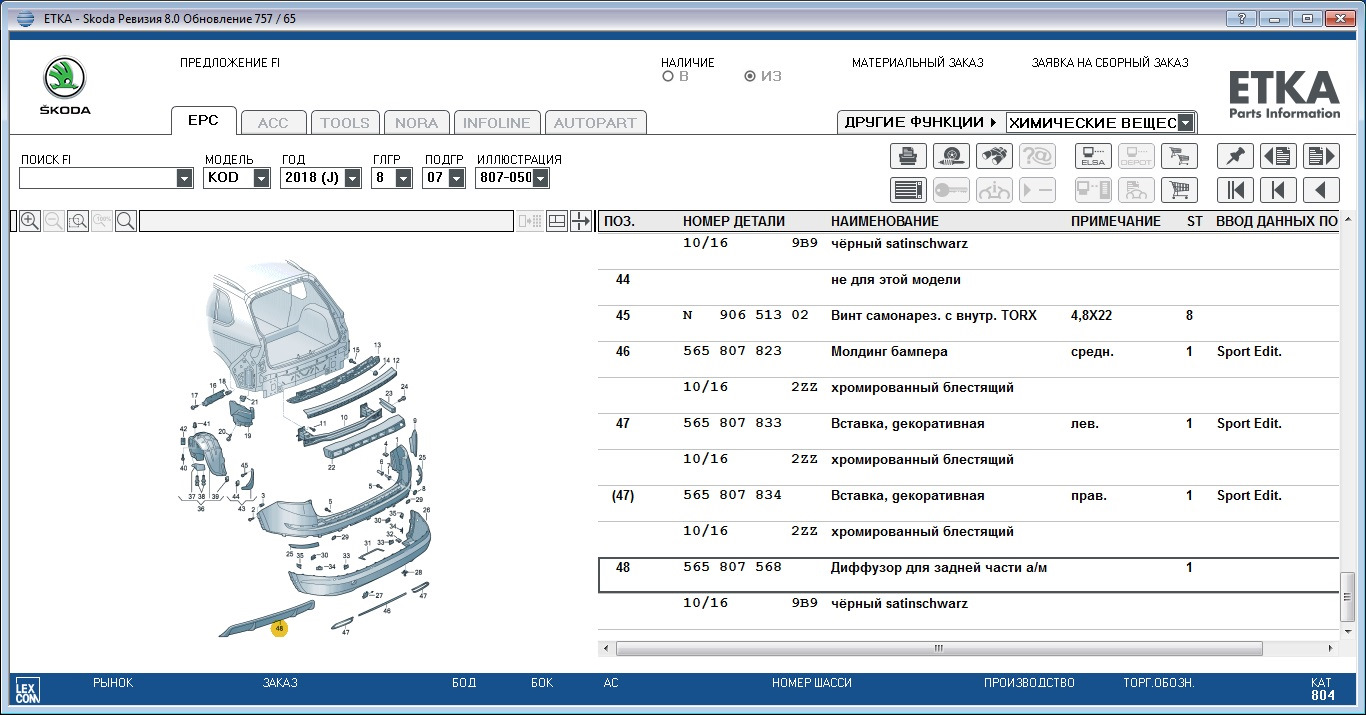The height and width of the screenshot is (715, 1366).
Task: Click РЫНОК in status bar
Action: click(113, 683)
